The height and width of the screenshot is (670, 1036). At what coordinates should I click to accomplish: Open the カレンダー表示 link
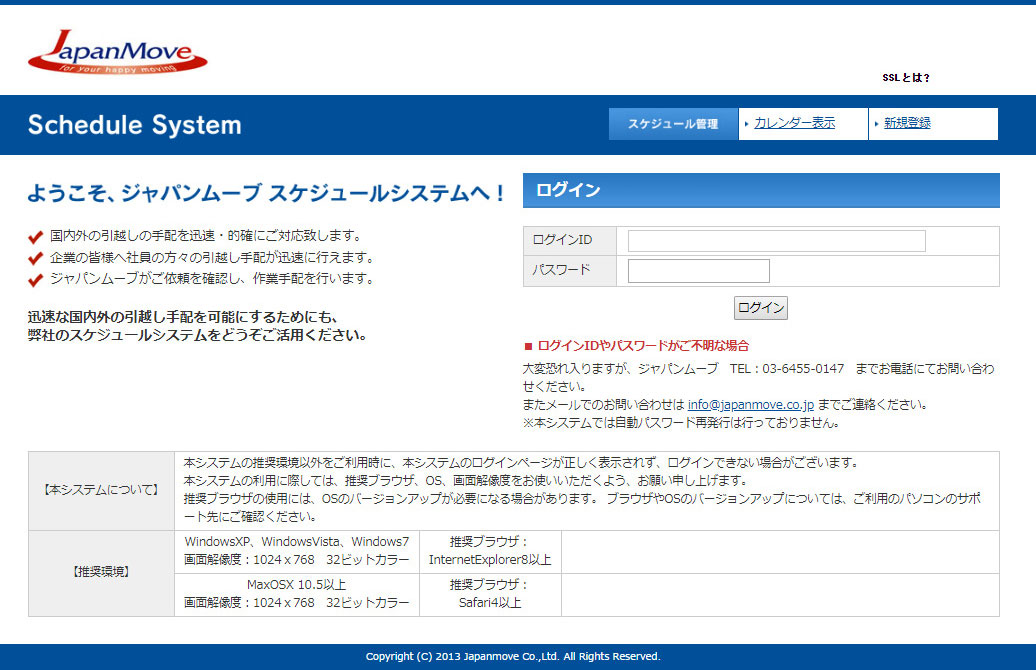tap(794, 123)
